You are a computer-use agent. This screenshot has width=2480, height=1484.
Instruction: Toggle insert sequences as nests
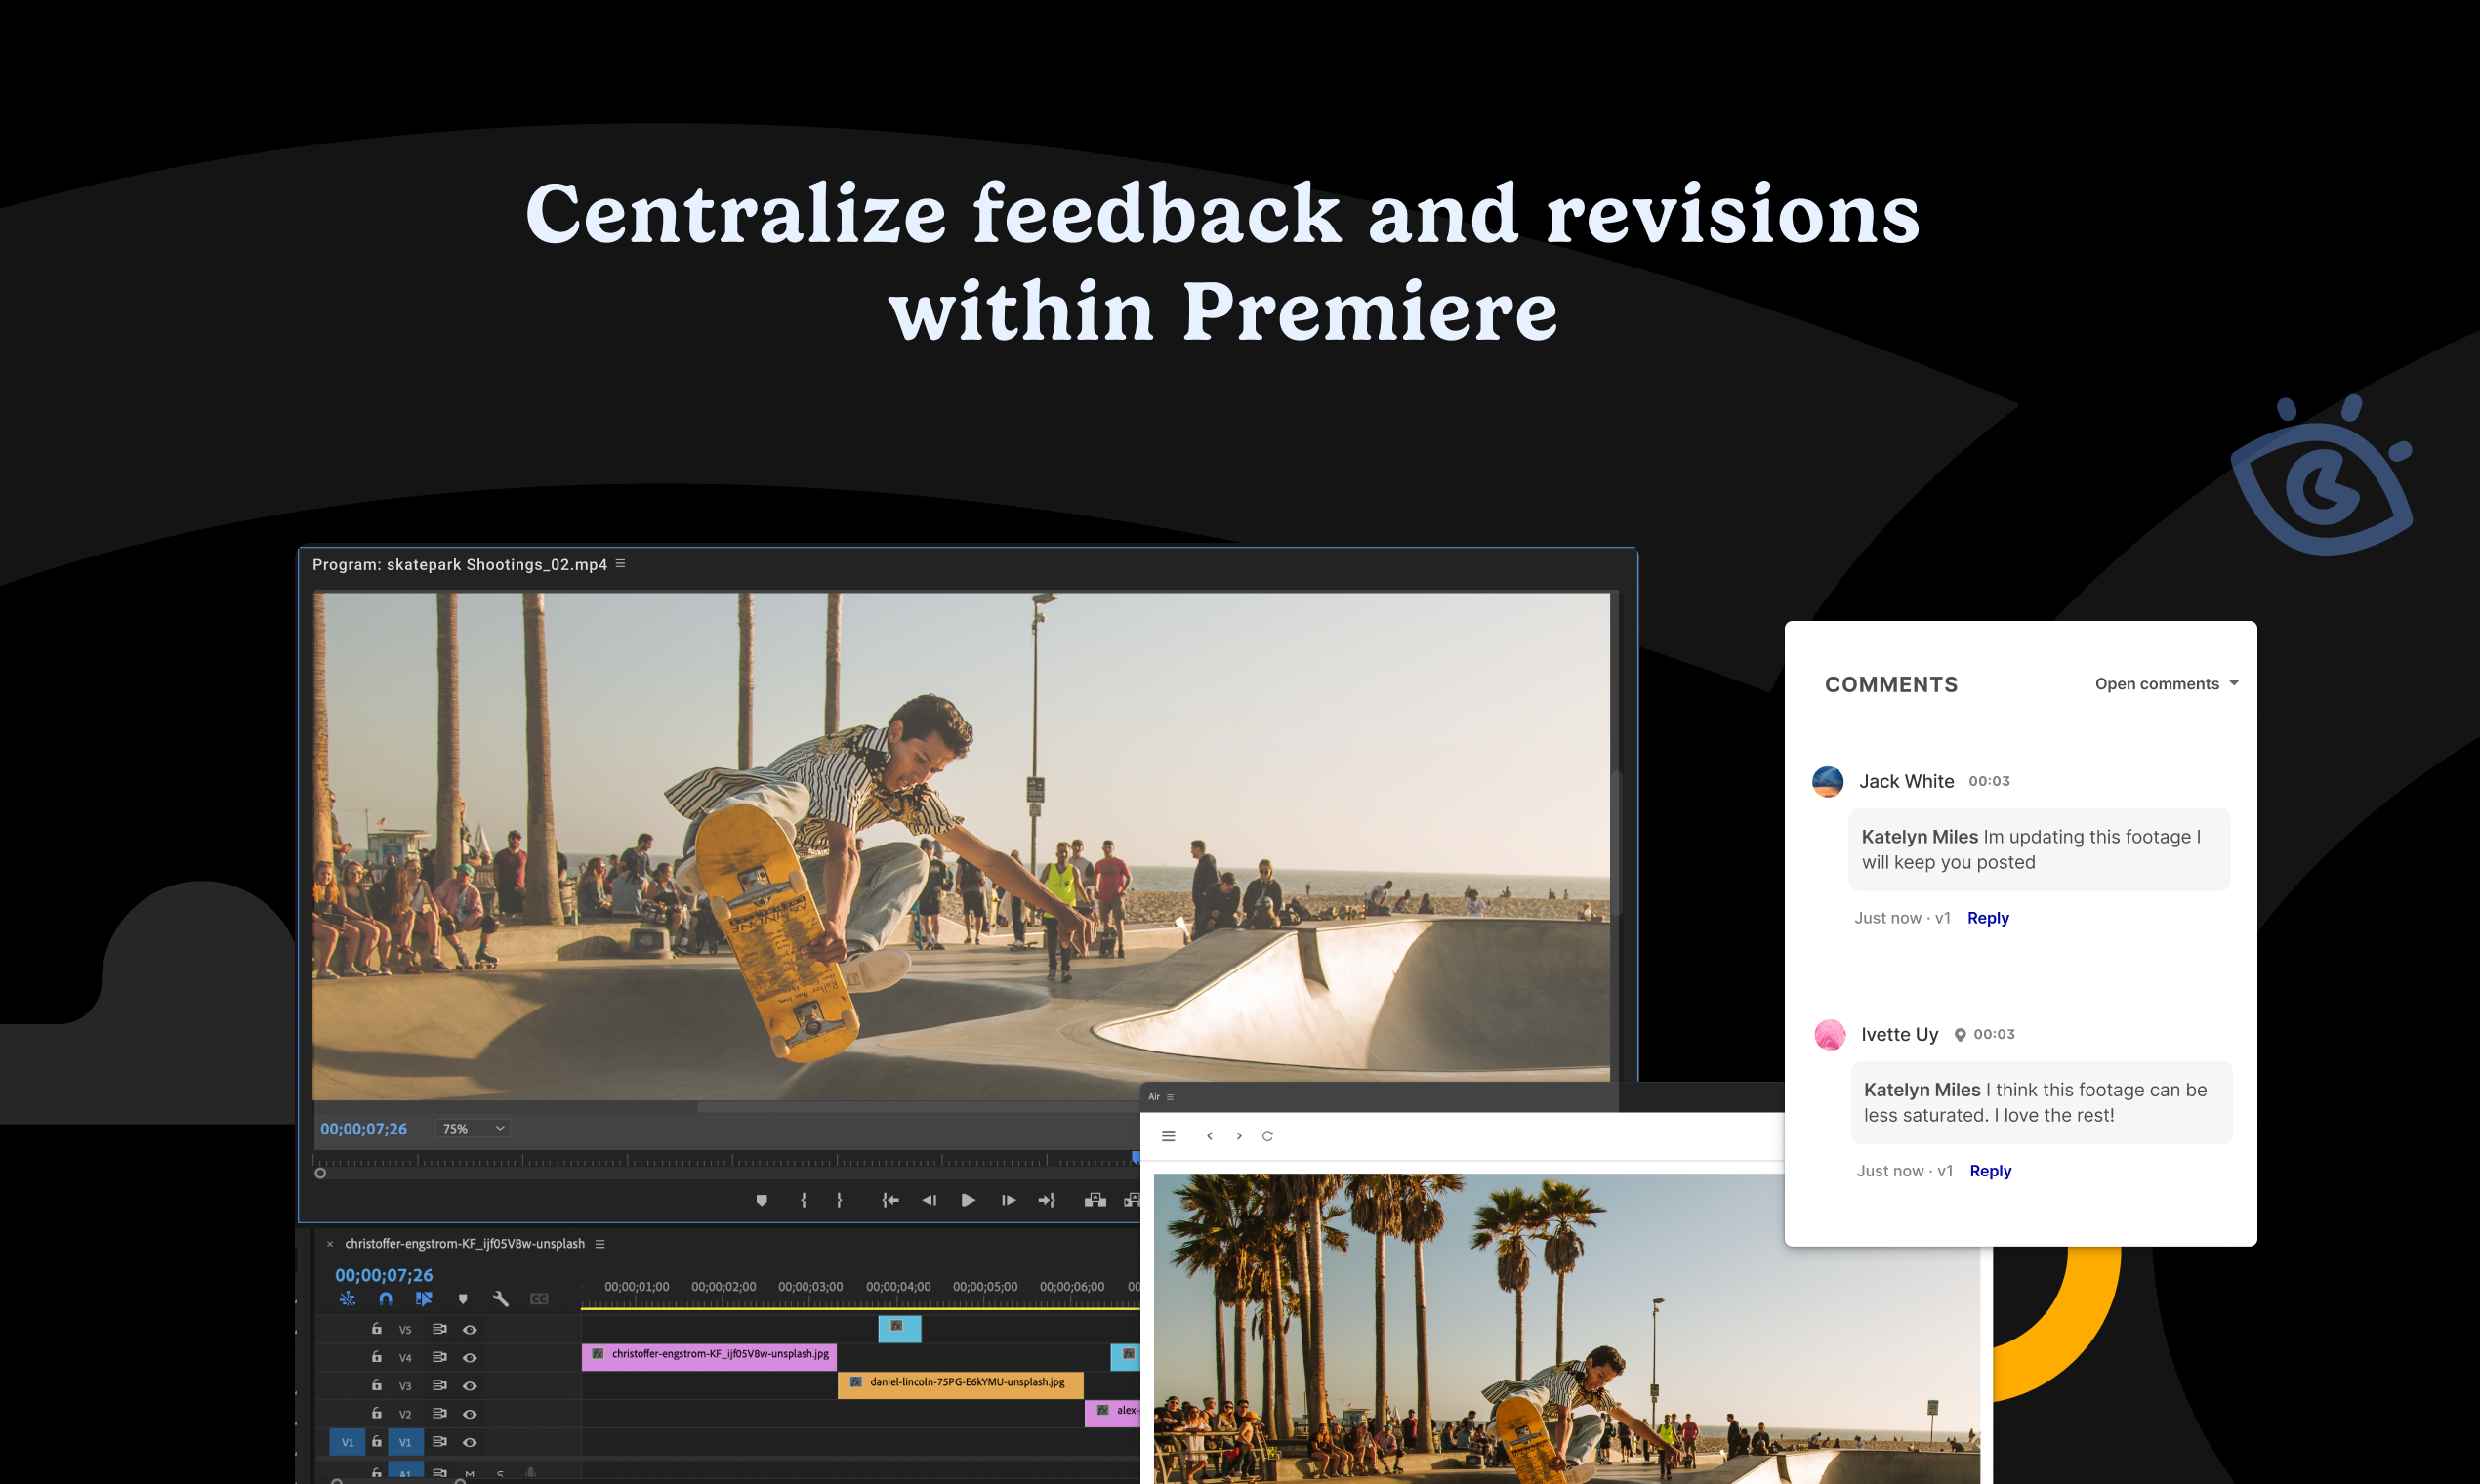click(x=348, y=1299)
